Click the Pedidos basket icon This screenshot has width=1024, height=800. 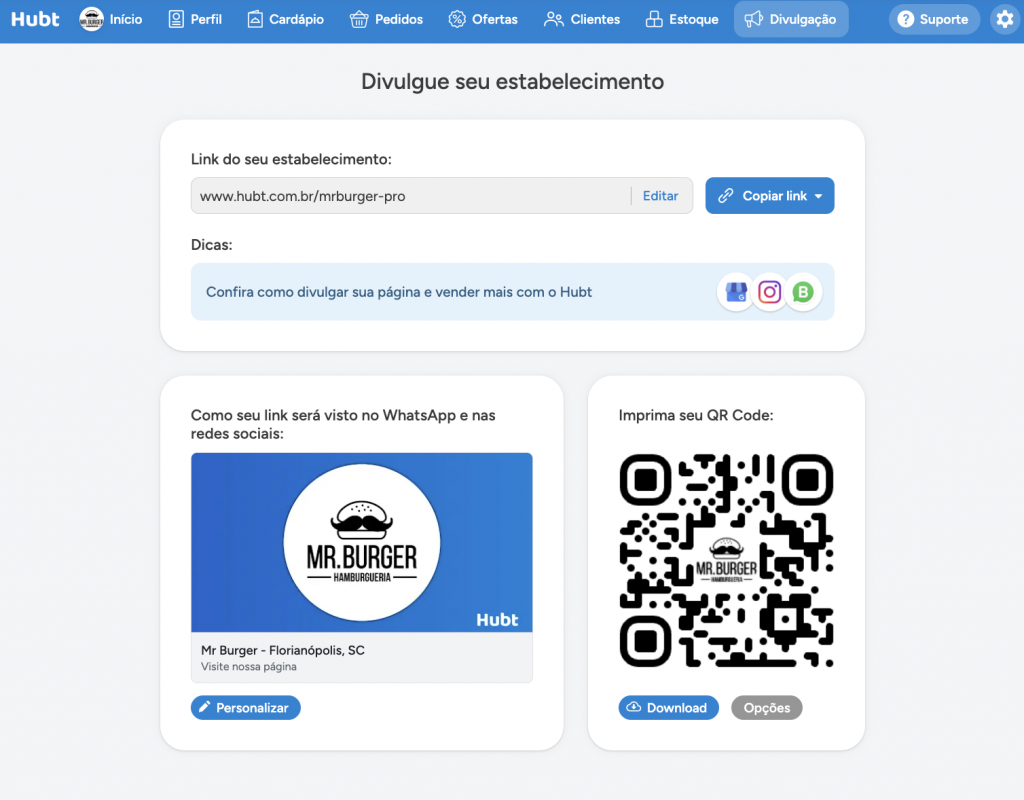359,19
